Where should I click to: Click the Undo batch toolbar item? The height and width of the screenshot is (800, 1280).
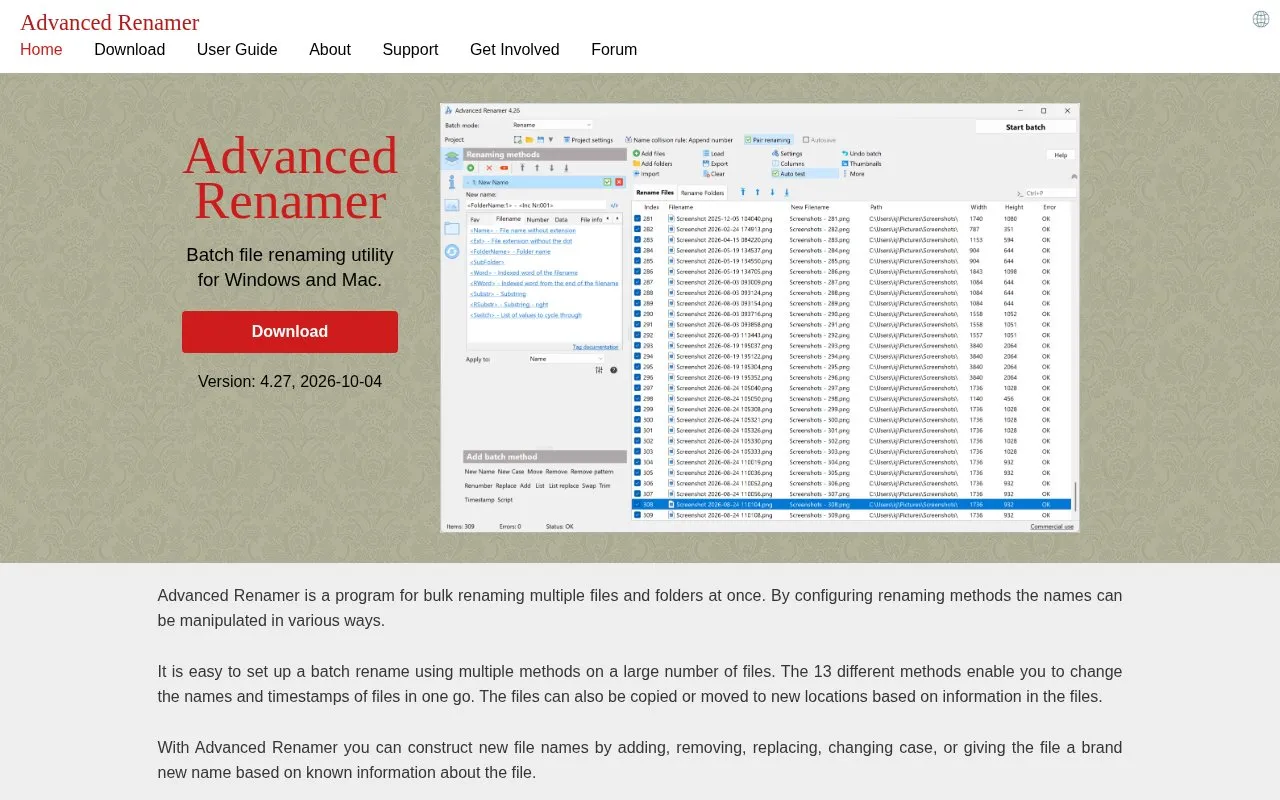pyautogui.click(x=862, y=154)
